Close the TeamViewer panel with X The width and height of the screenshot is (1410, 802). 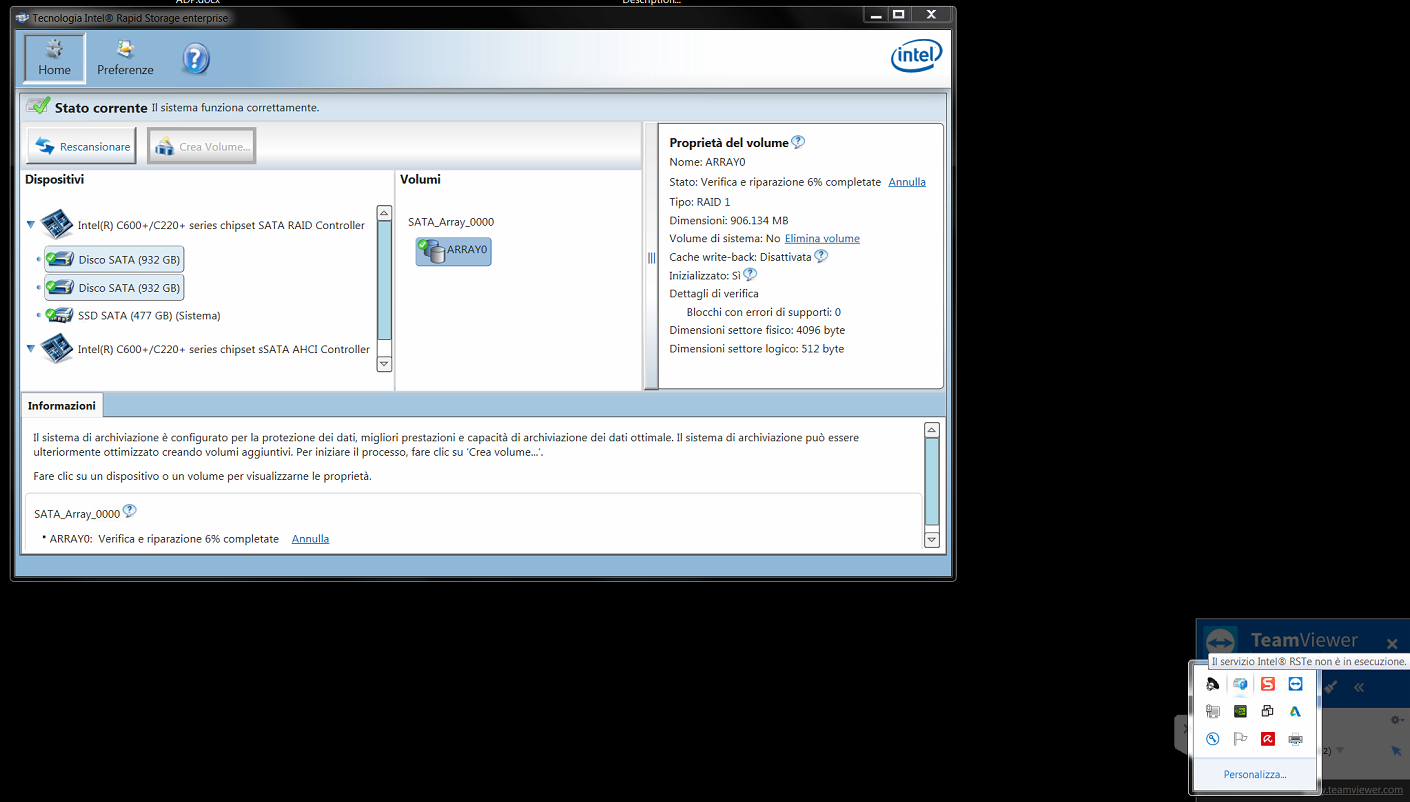tap(1392, 643)
